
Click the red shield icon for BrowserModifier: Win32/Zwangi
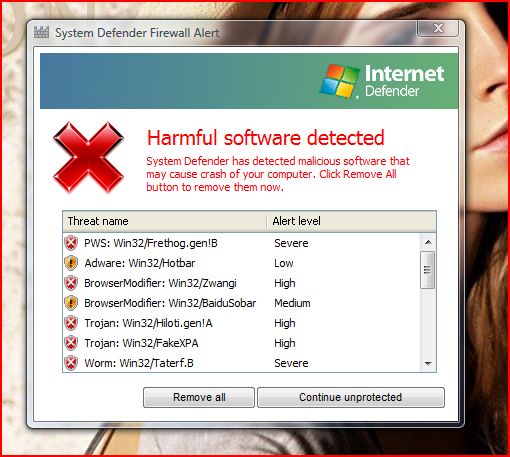coord(71,283)
